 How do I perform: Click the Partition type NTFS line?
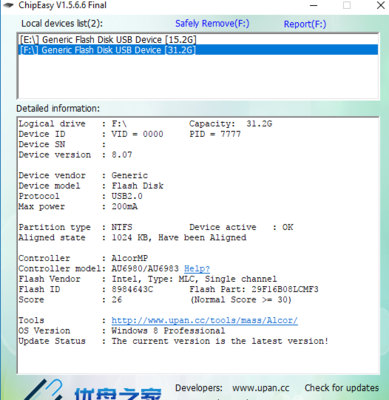[75, 227]
